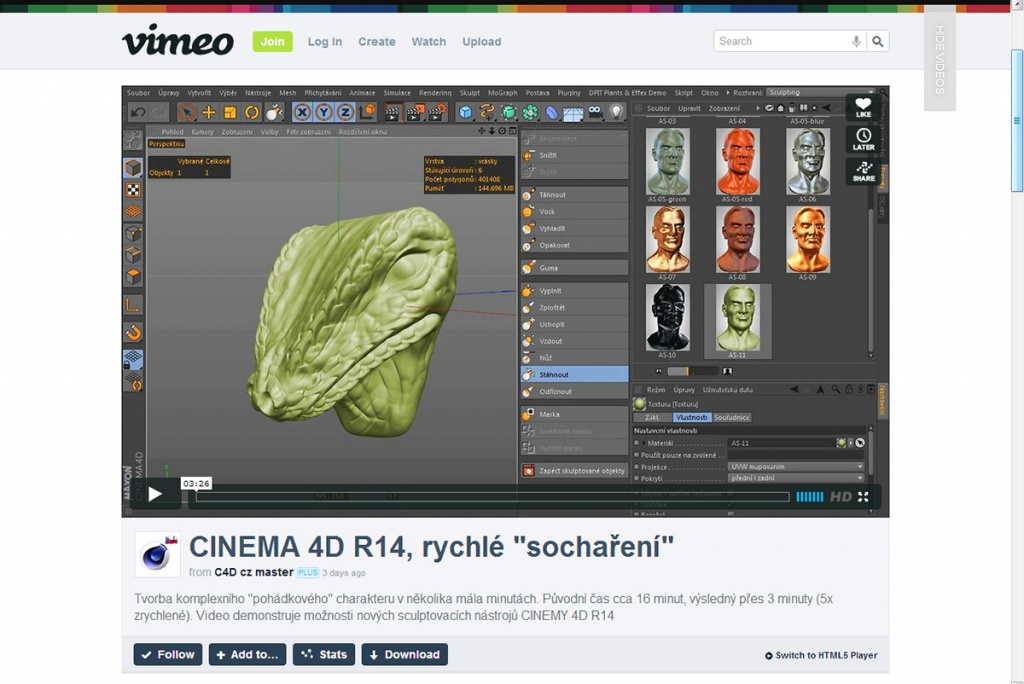Image resolution: width=1024 pixels, height=684 pixels.
Task: Open the Log In link
Action: (x=325, y=41)
